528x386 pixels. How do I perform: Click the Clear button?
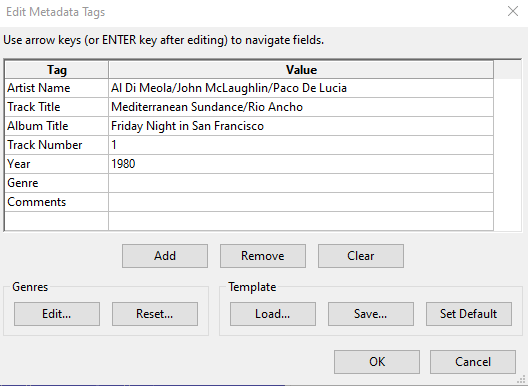[361, 256]
